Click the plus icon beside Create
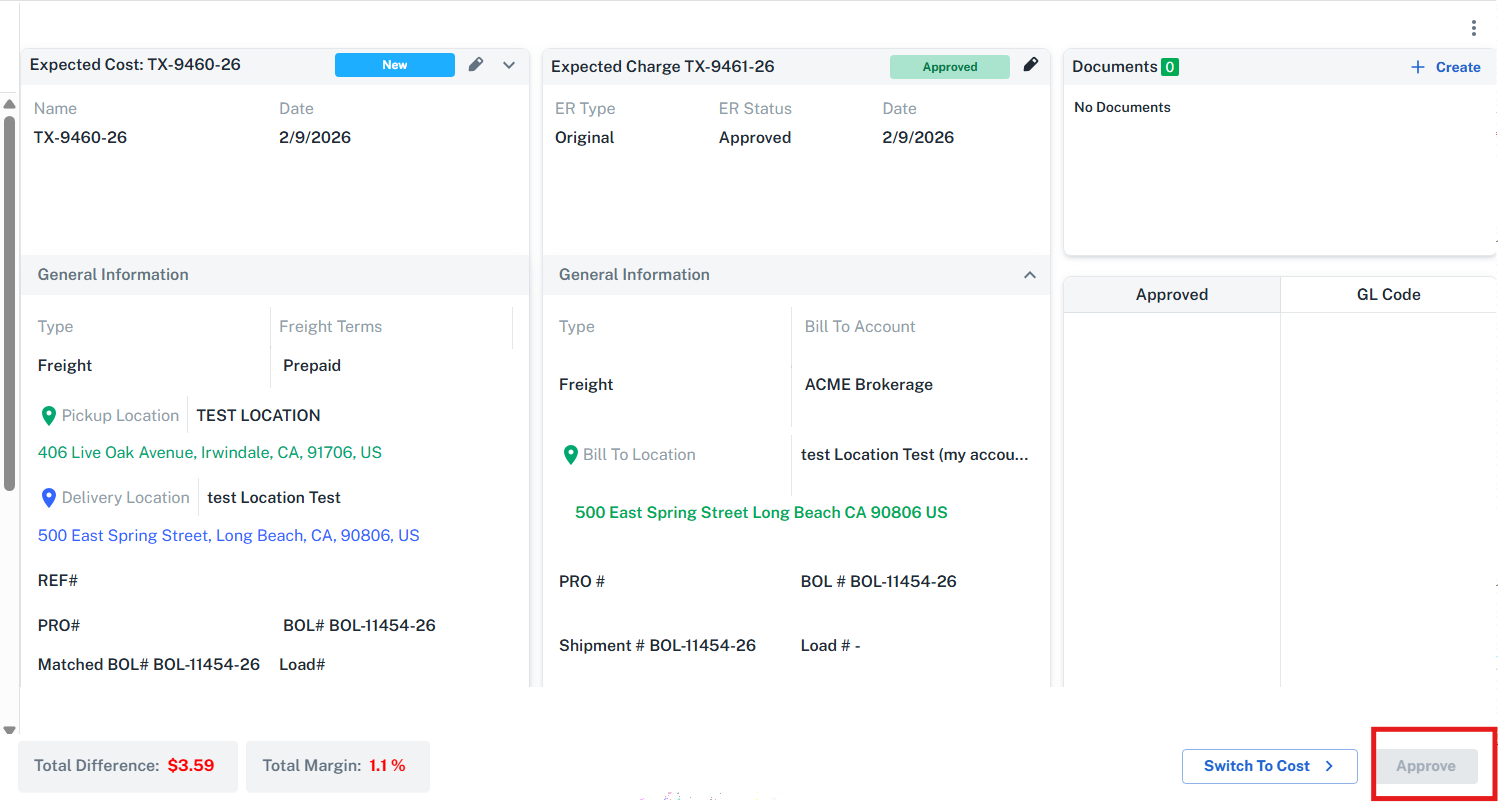This screenshot has width=1498, height=802. (1417, 67)
